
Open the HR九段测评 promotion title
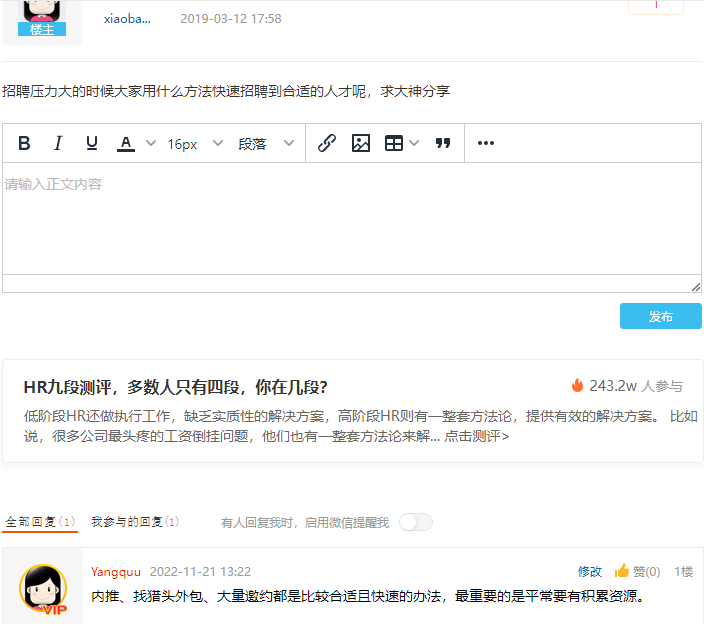point(176,387)
